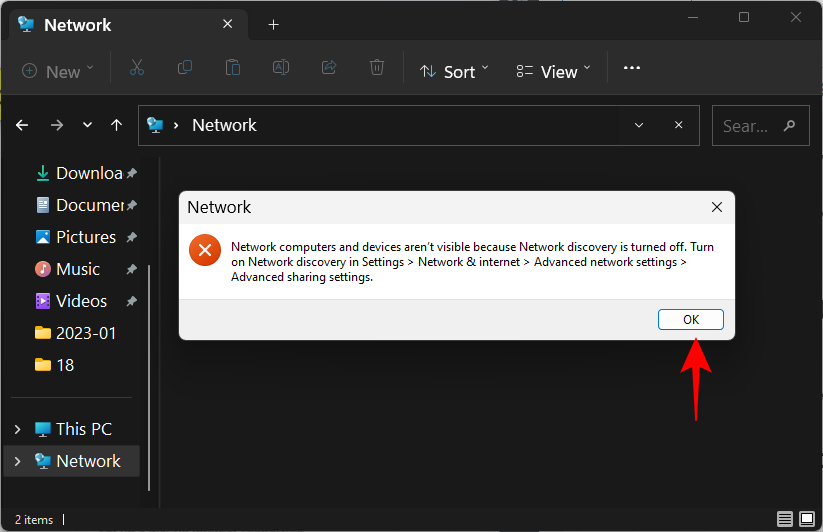Click the Search box field
The image size is (823, 532).
750,126
